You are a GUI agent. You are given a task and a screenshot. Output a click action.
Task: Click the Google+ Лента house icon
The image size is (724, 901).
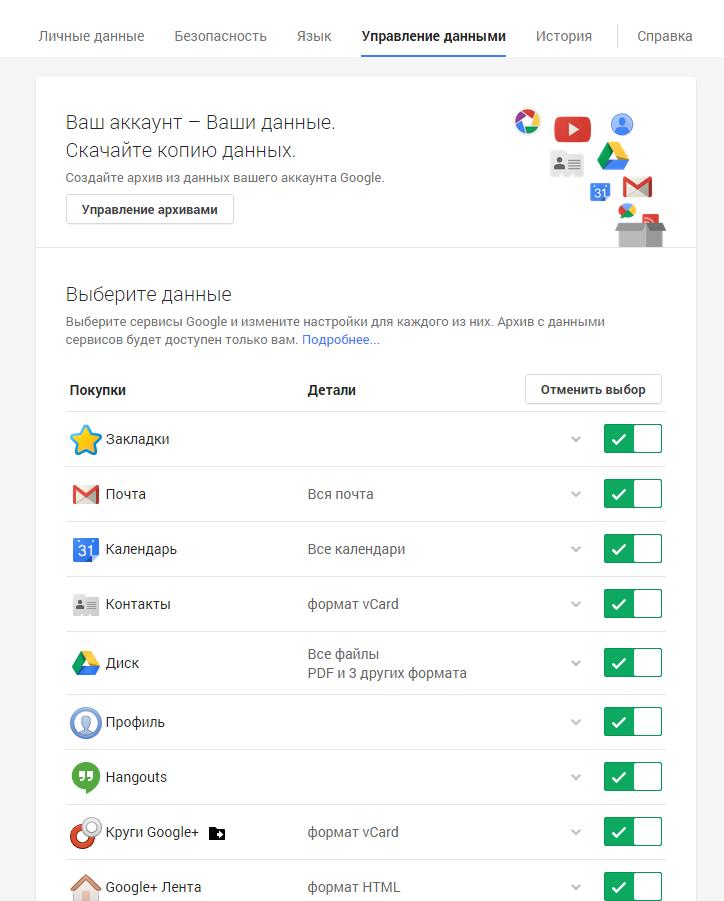click(86, 887)
